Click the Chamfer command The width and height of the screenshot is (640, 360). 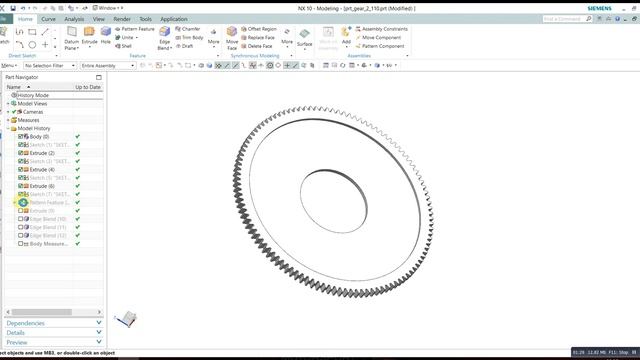188,29
